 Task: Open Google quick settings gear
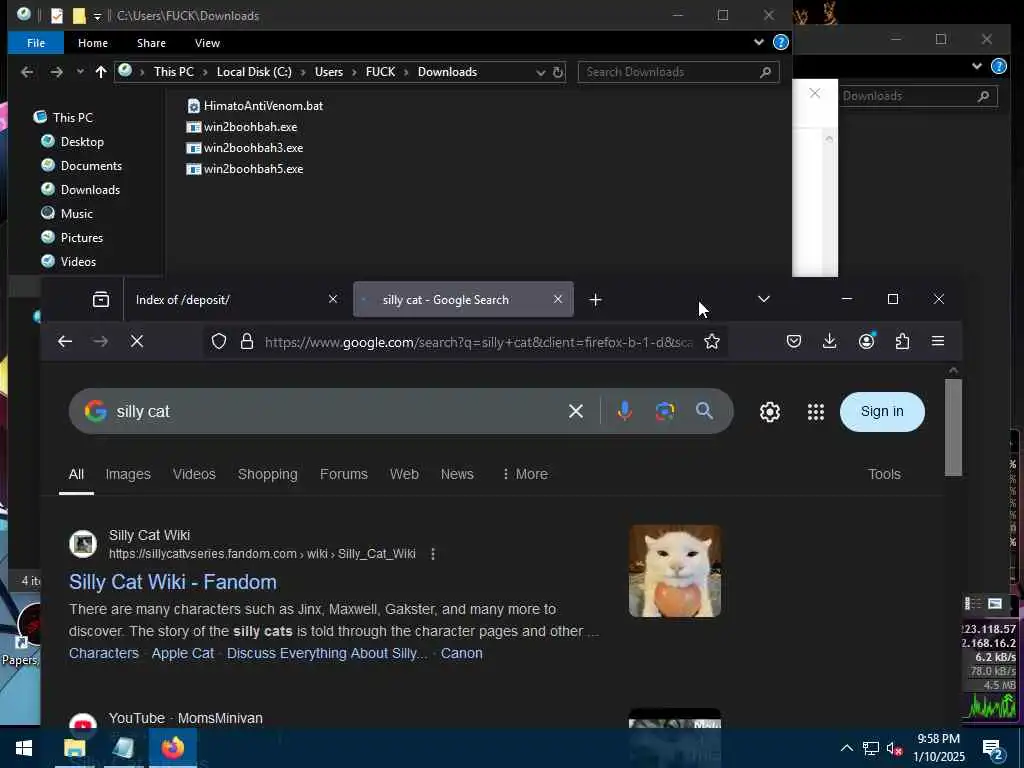coord(769,412)
